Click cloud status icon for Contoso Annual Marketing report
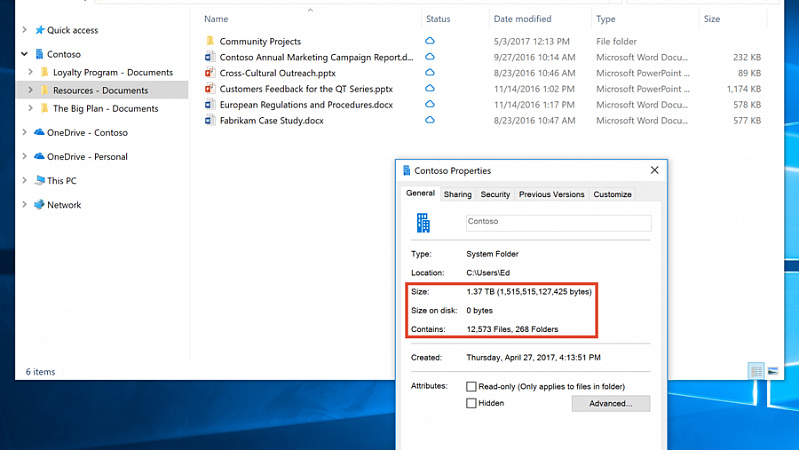The image size is (799, 450). click(x=430, y=56)
